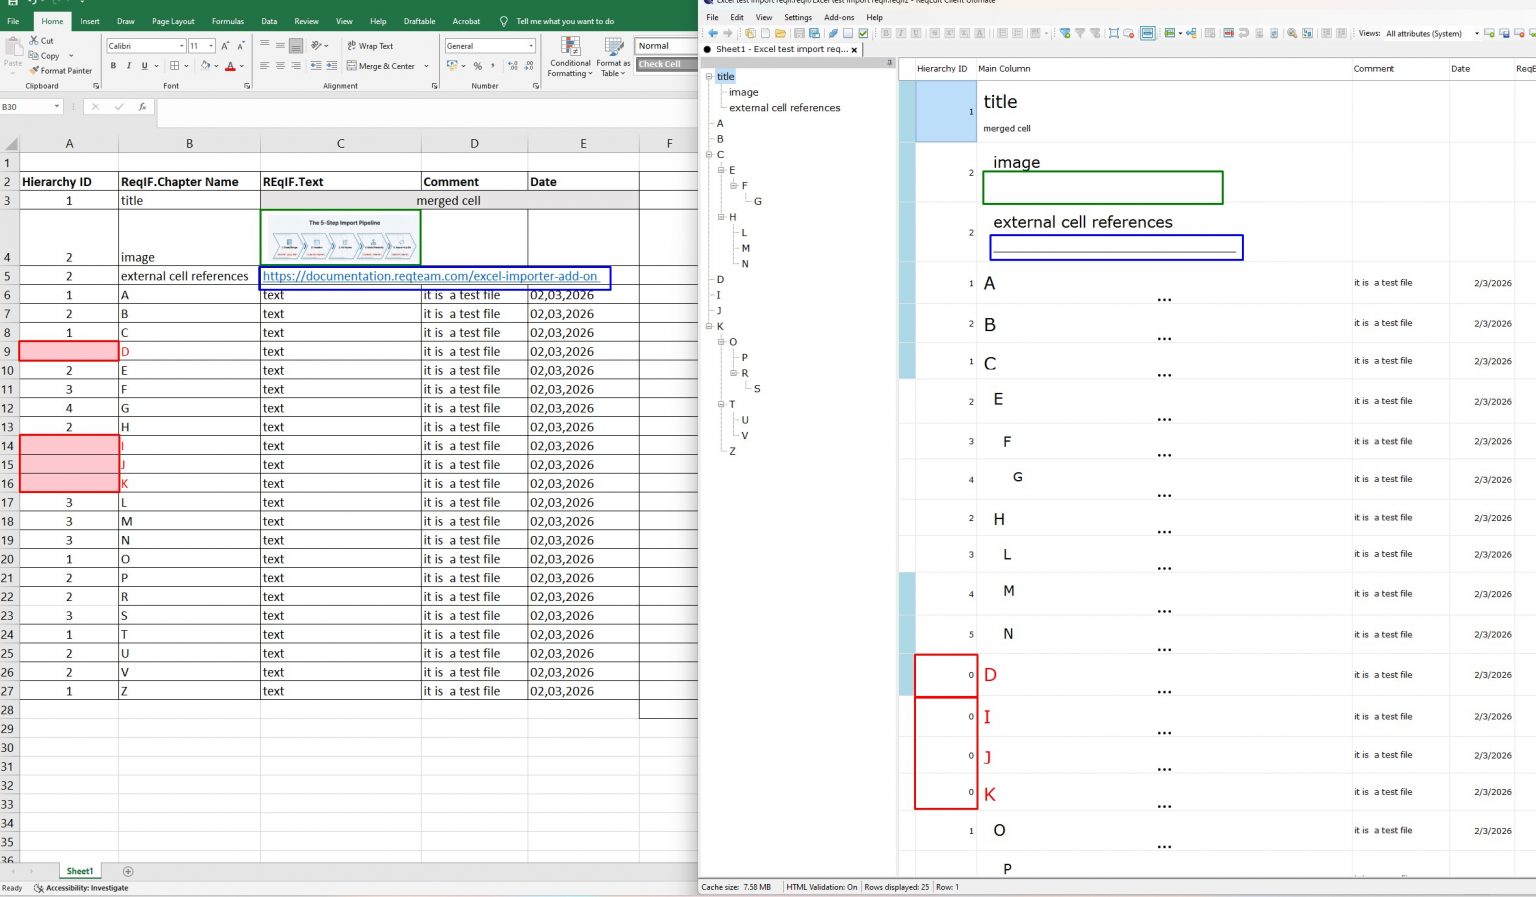This screenshot has height=897, width=1536.
Task: Click the ReqEdit open folder icon
Action: pos(780,33)
